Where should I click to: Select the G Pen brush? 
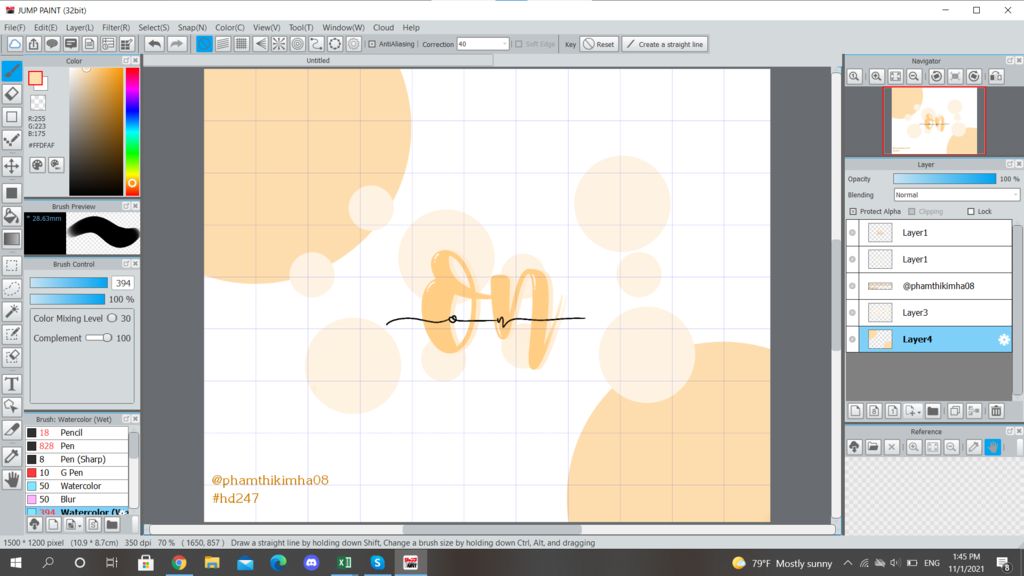(x=77, y=473)
